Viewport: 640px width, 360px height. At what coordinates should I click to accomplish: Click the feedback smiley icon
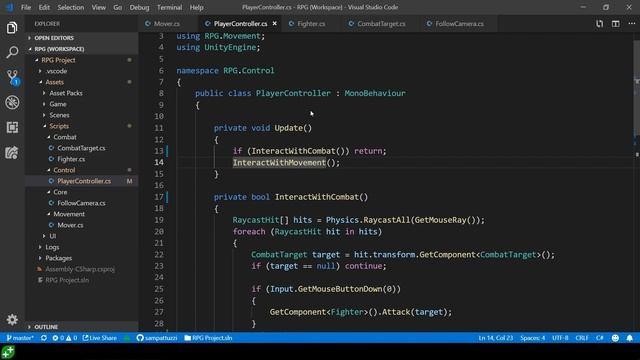coord(615,338)
